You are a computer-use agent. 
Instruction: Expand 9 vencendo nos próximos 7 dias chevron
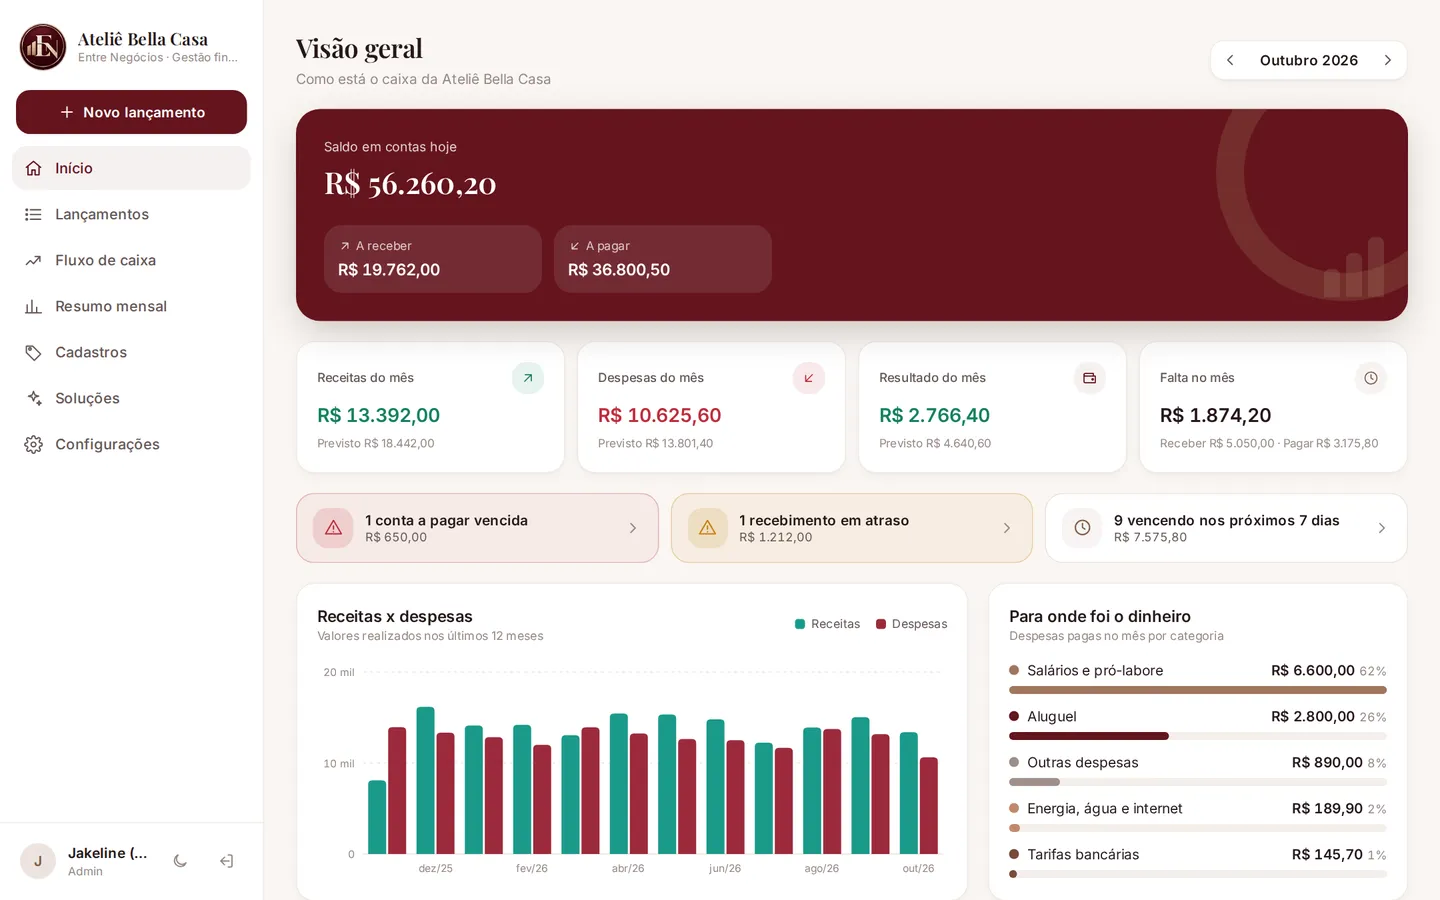point(1381,528)
